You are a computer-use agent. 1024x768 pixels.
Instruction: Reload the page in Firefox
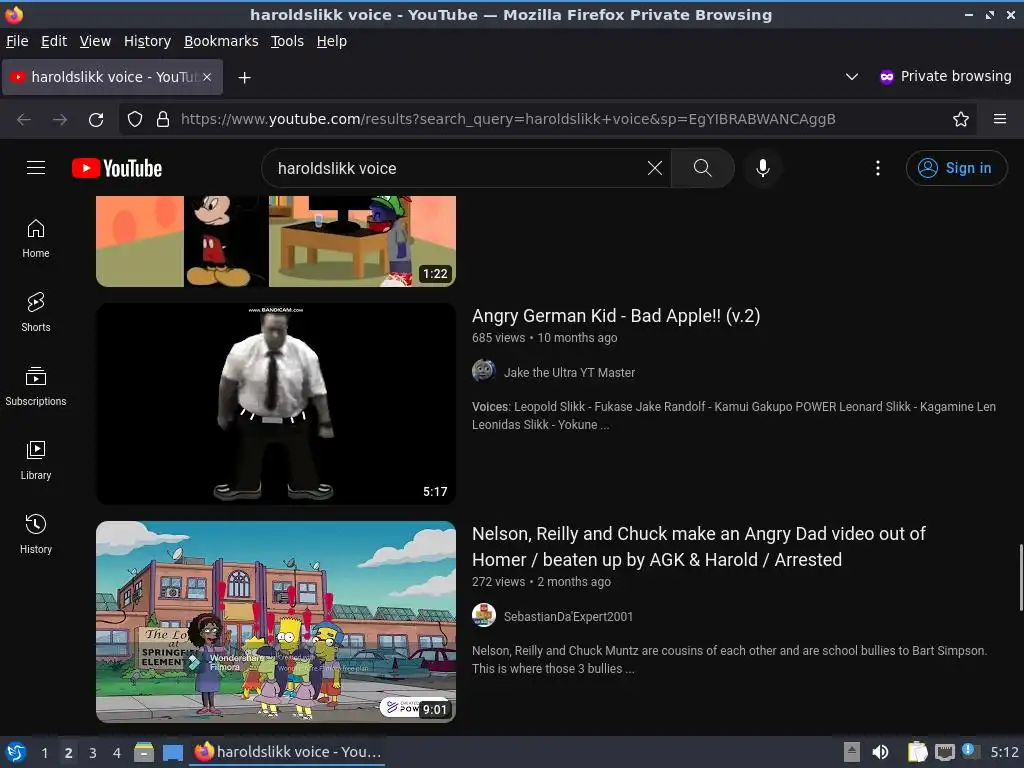coord(96,120)
